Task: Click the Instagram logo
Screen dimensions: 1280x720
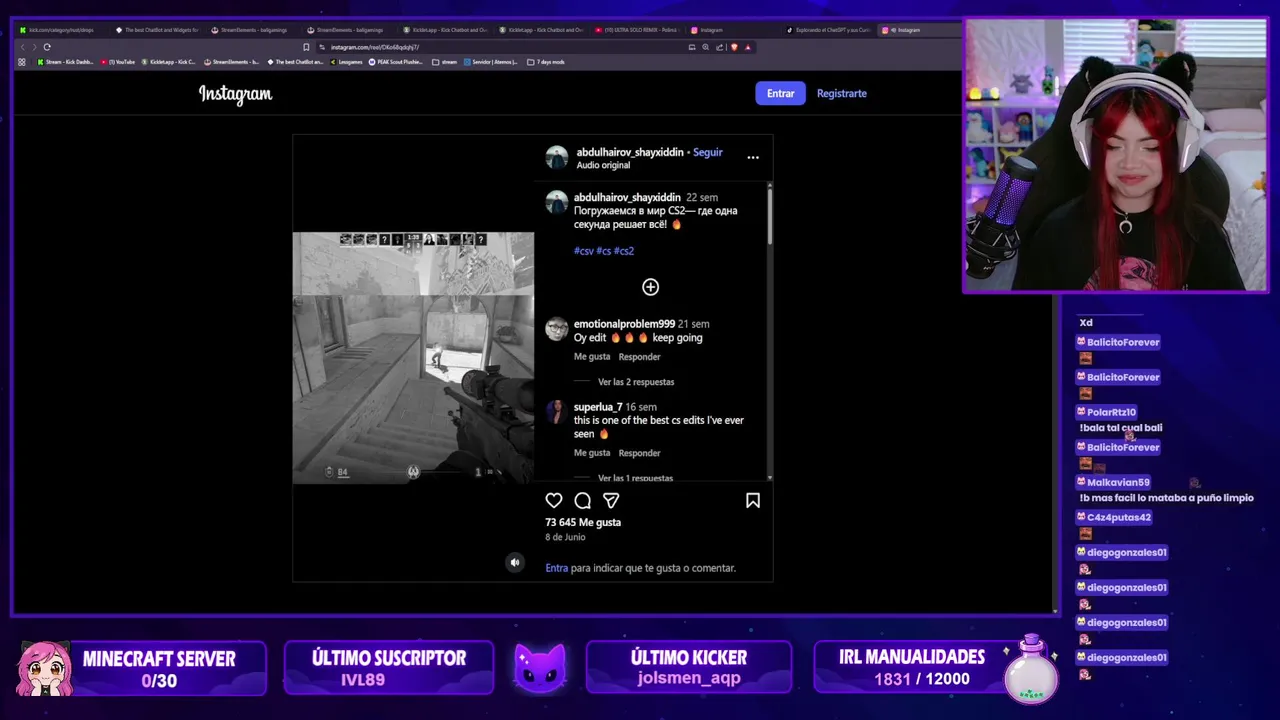Action: coord(235,94)
